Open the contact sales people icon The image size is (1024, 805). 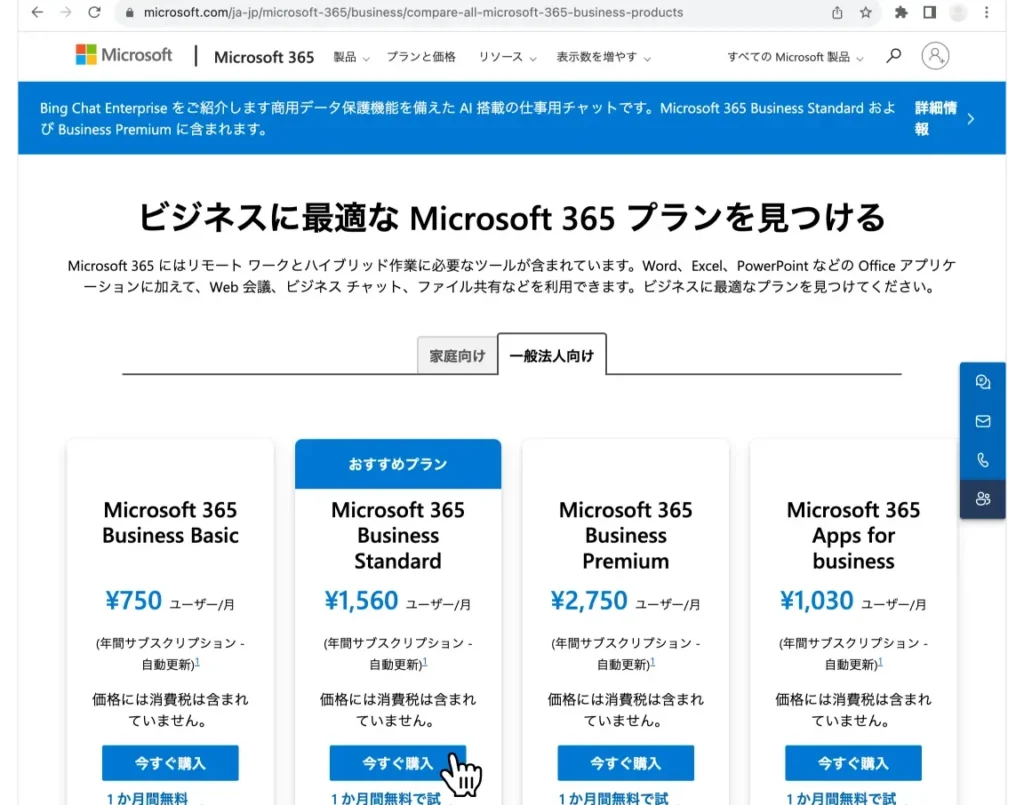pyautogui.click(x=982, y=499)
